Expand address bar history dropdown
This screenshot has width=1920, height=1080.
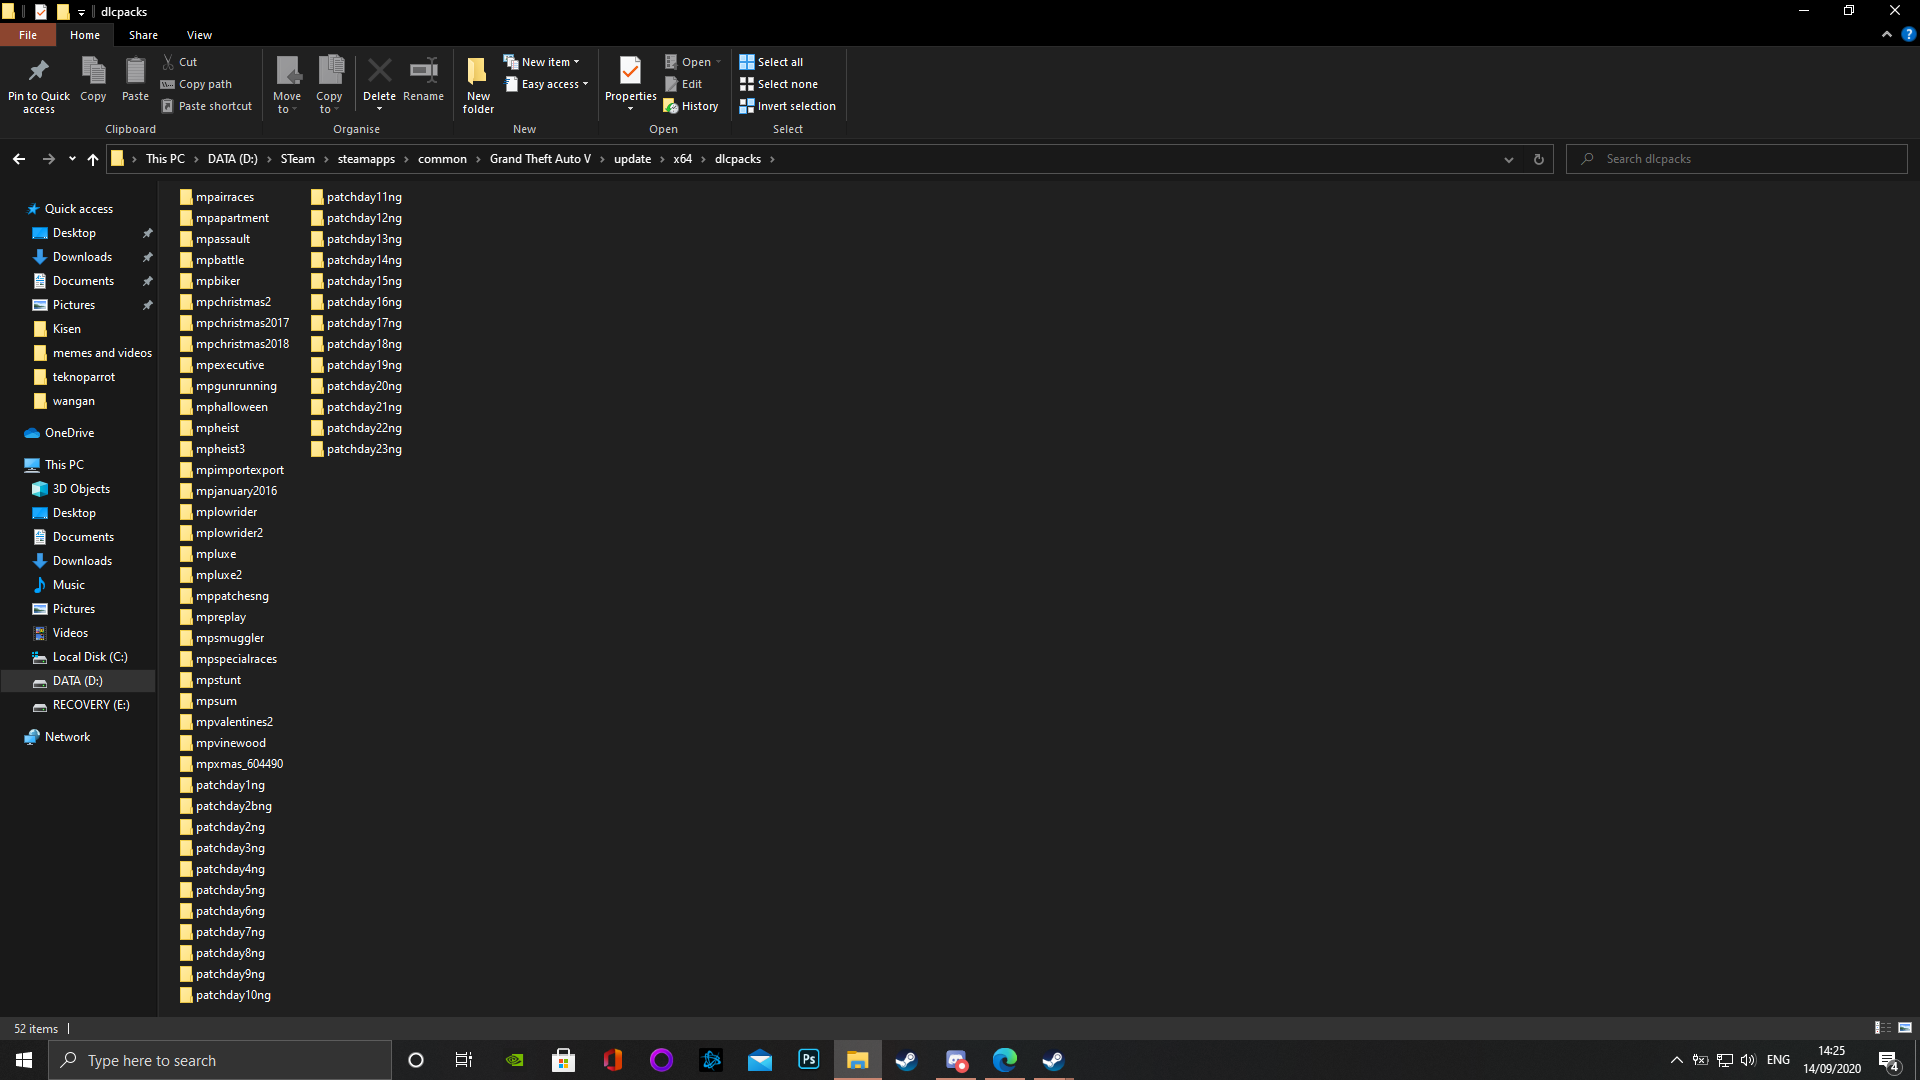1509,159
